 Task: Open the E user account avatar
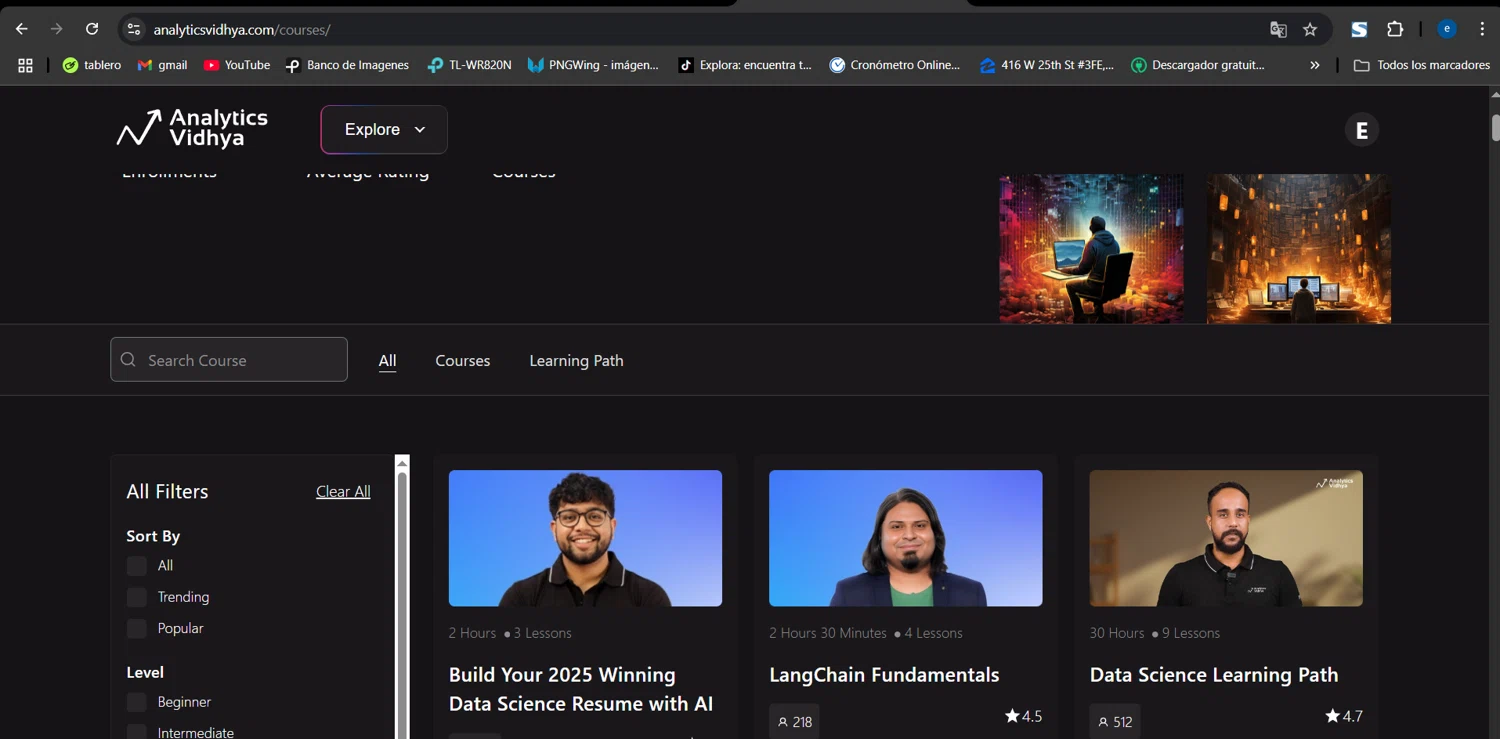coord(1361,130)
